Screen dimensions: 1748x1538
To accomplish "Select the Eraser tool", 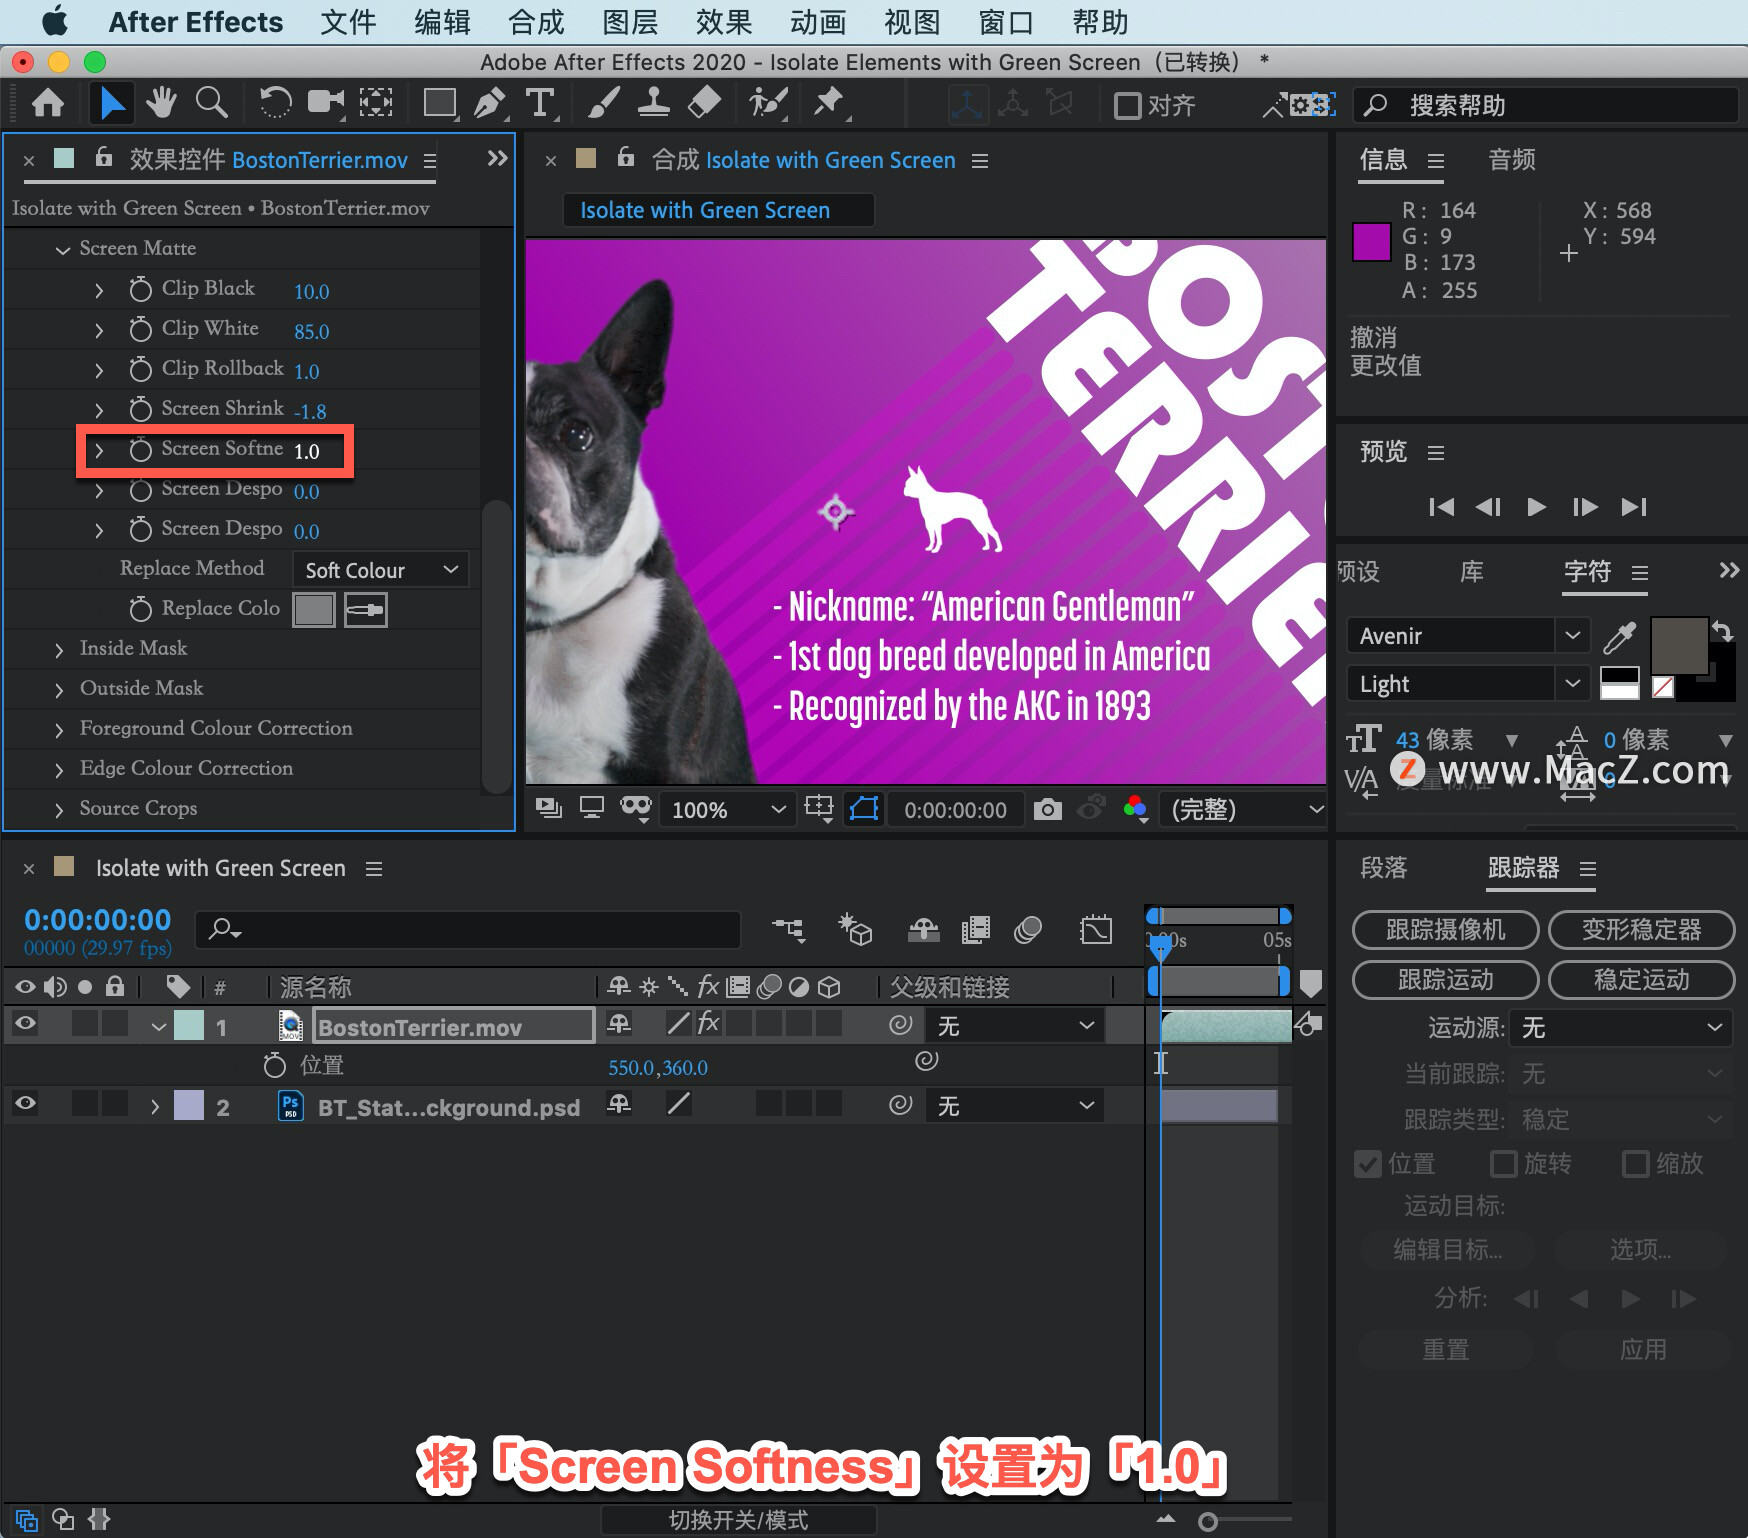I will tap(705, 103).
